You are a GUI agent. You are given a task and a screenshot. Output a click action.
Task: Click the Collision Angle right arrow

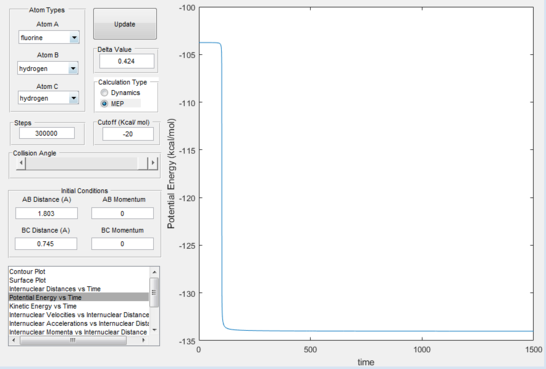point(153,163)
